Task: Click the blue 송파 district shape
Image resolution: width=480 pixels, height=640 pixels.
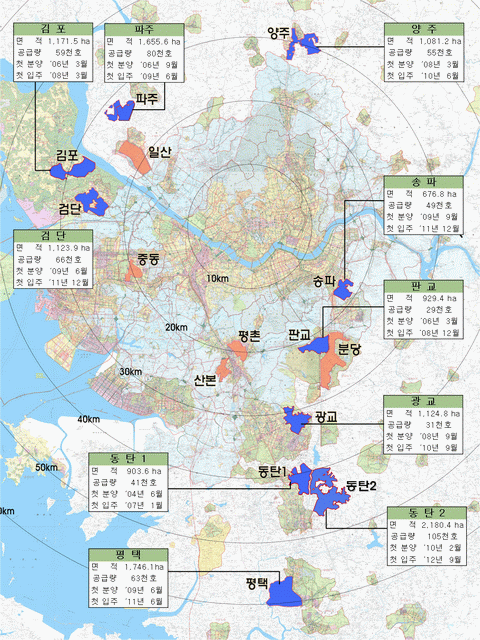Action: tap(343, 290)
